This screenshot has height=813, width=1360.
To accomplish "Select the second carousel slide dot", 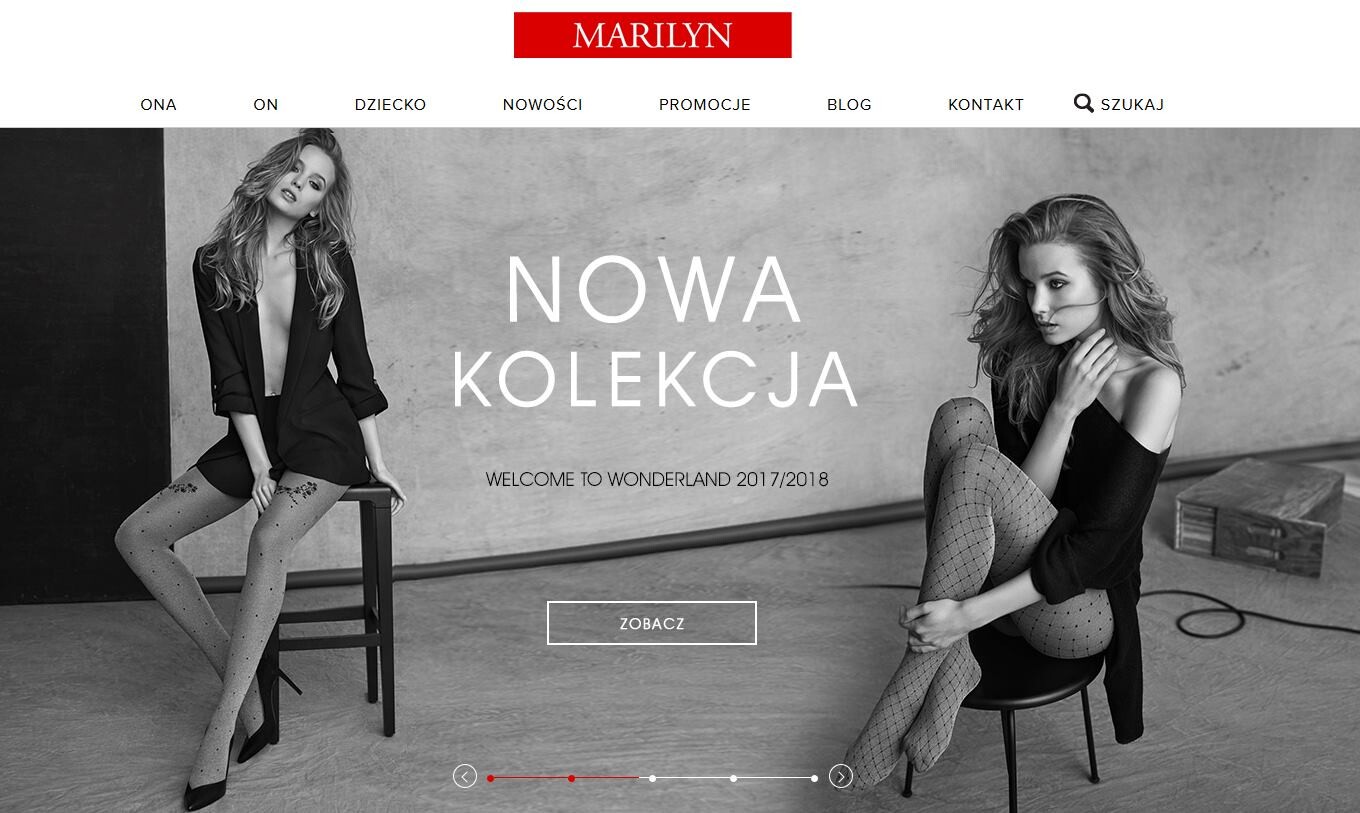I will tap(571, 778).
